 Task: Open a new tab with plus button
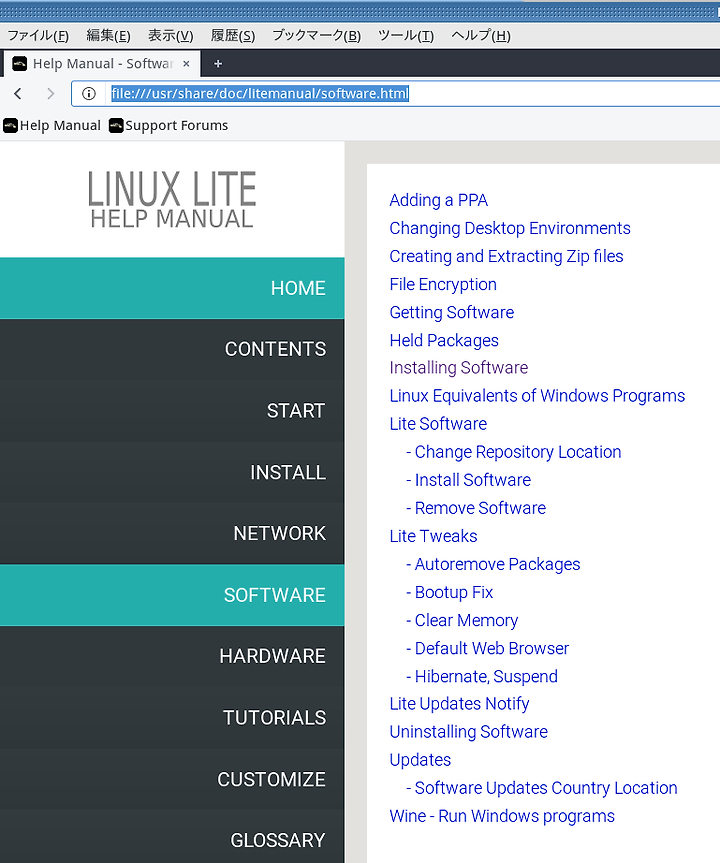click(218, 64)
